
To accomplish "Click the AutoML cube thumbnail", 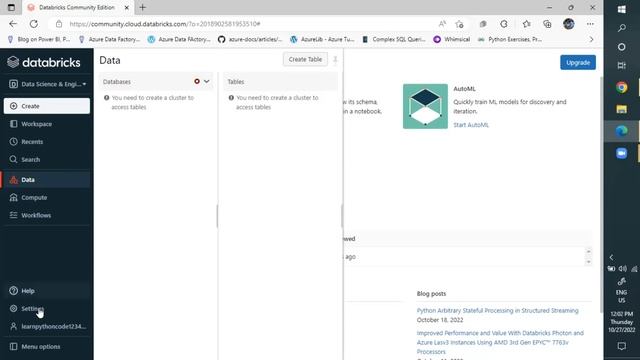I will tap(425, 106).
